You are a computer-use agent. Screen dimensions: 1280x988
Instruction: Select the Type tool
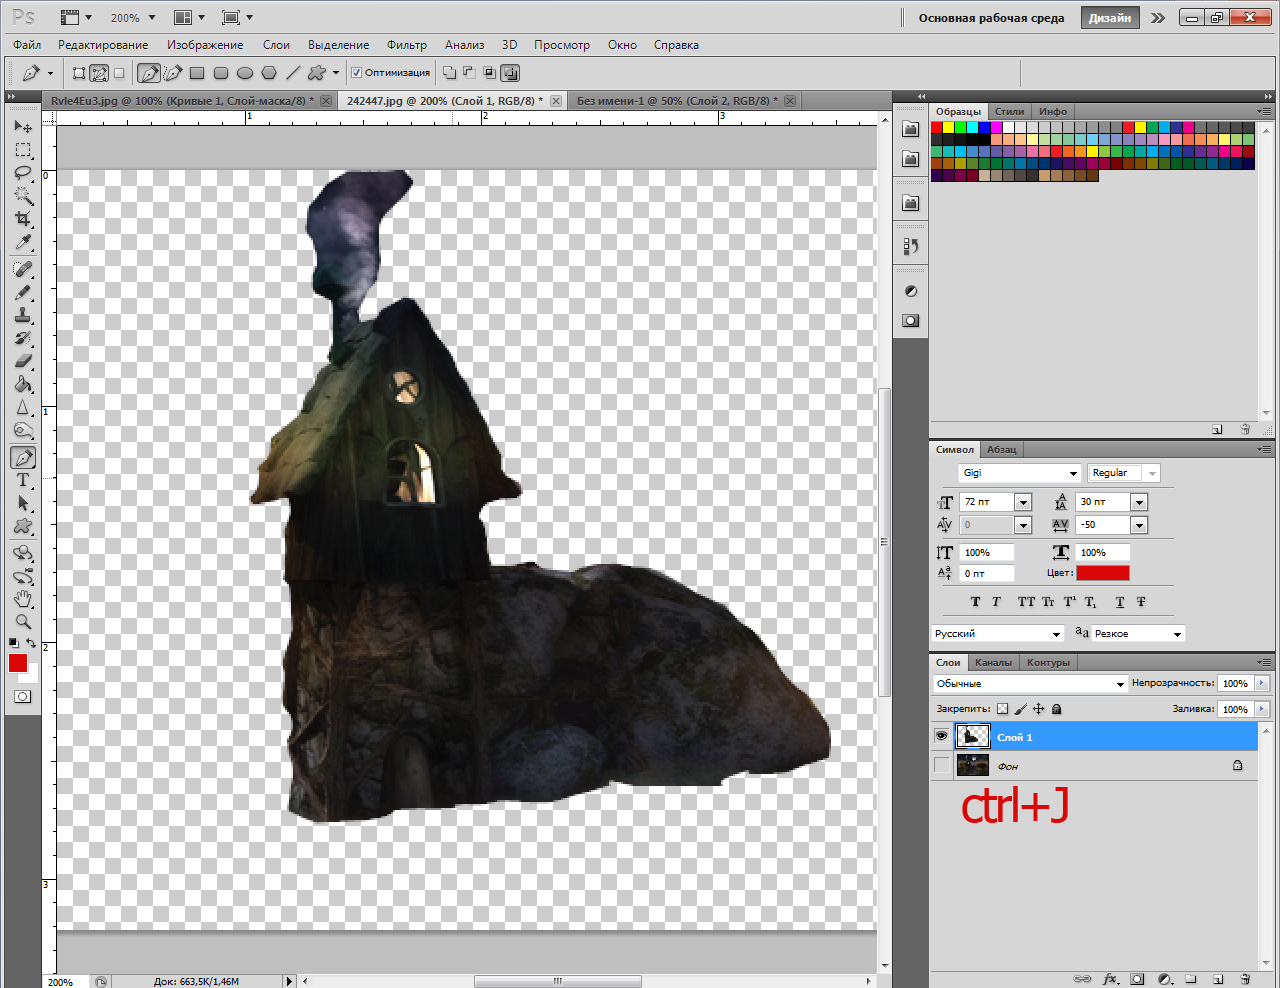coord(23,481)
